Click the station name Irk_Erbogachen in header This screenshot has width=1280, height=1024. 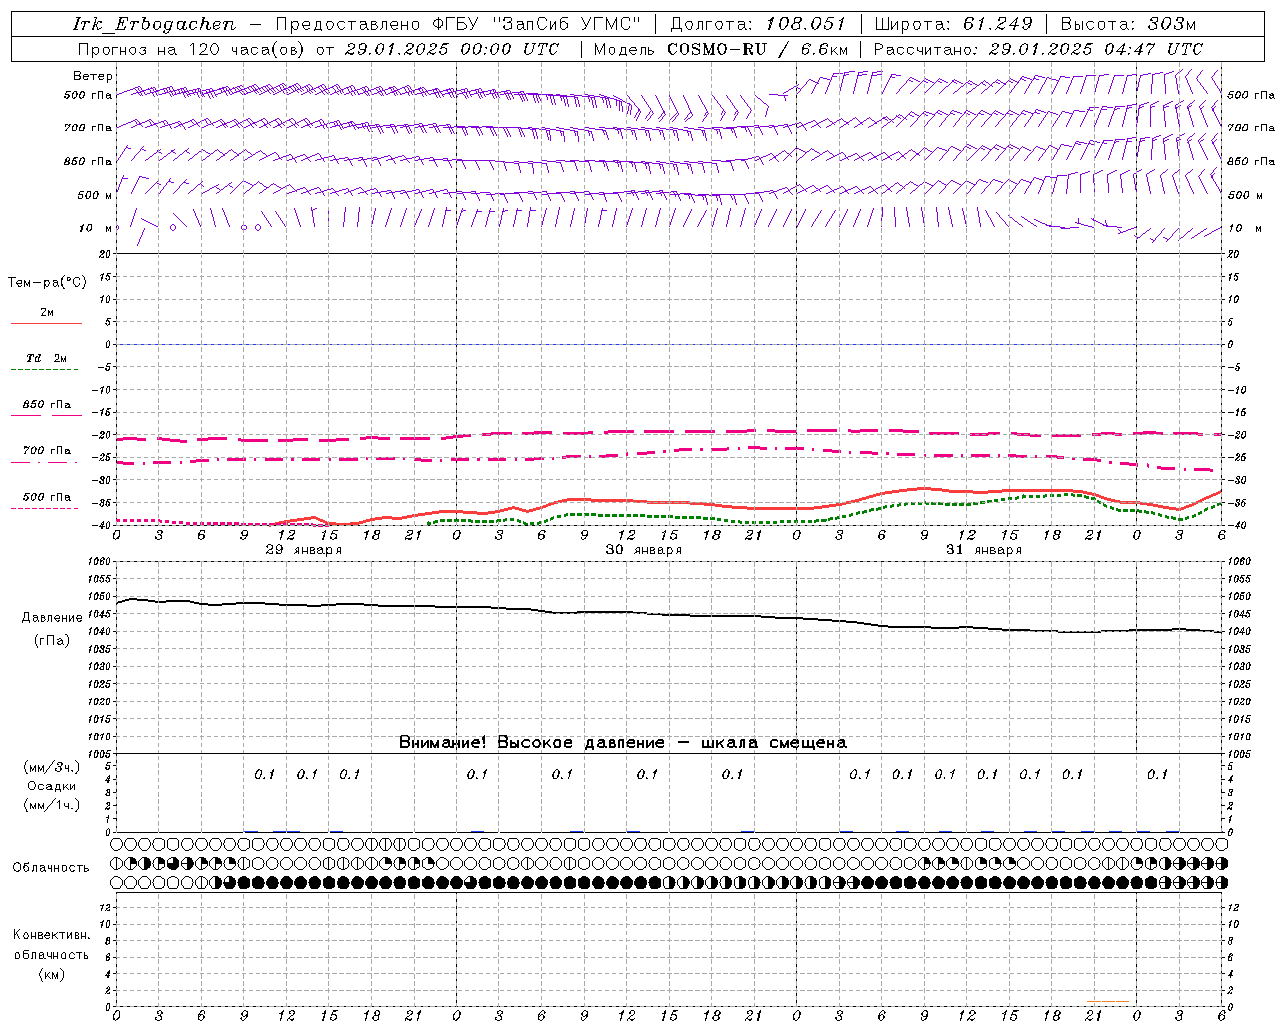tap(155, 24)
